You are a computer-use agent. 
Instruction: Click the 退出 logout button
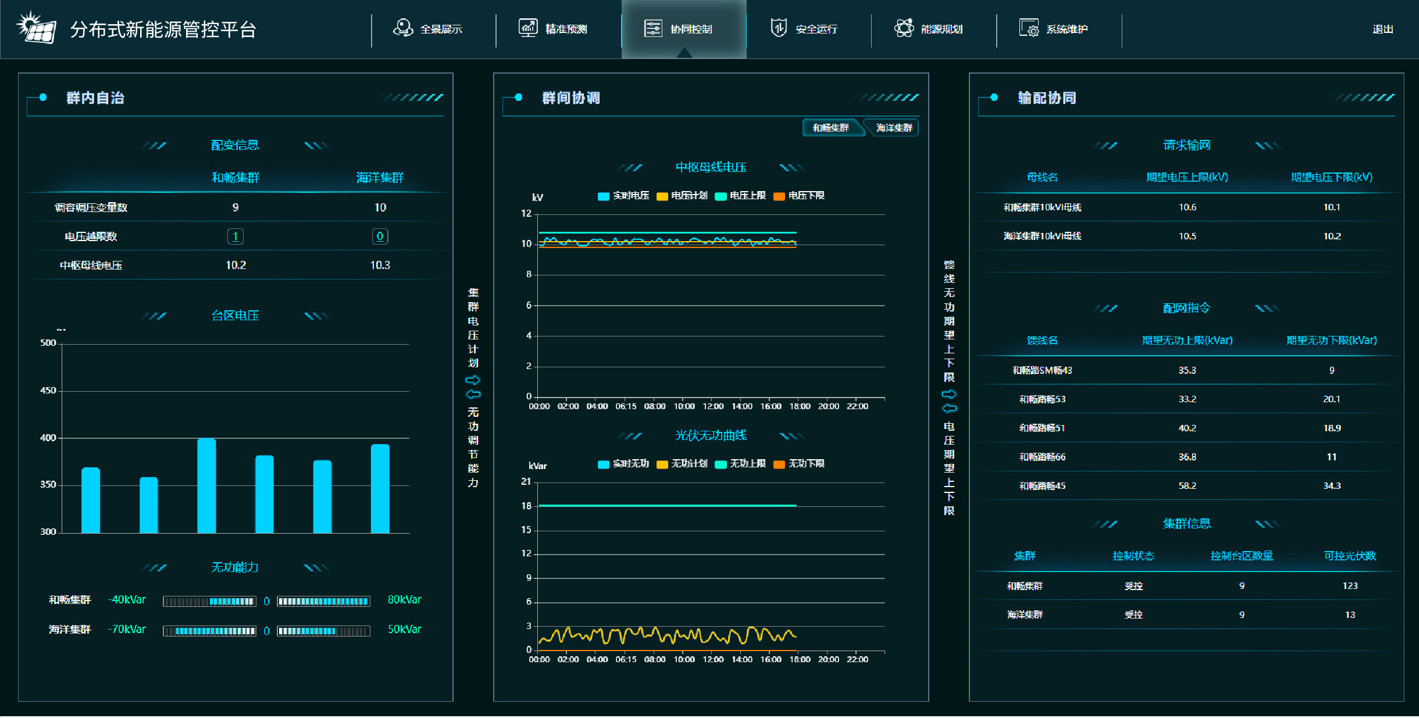tap(1382, 29)
